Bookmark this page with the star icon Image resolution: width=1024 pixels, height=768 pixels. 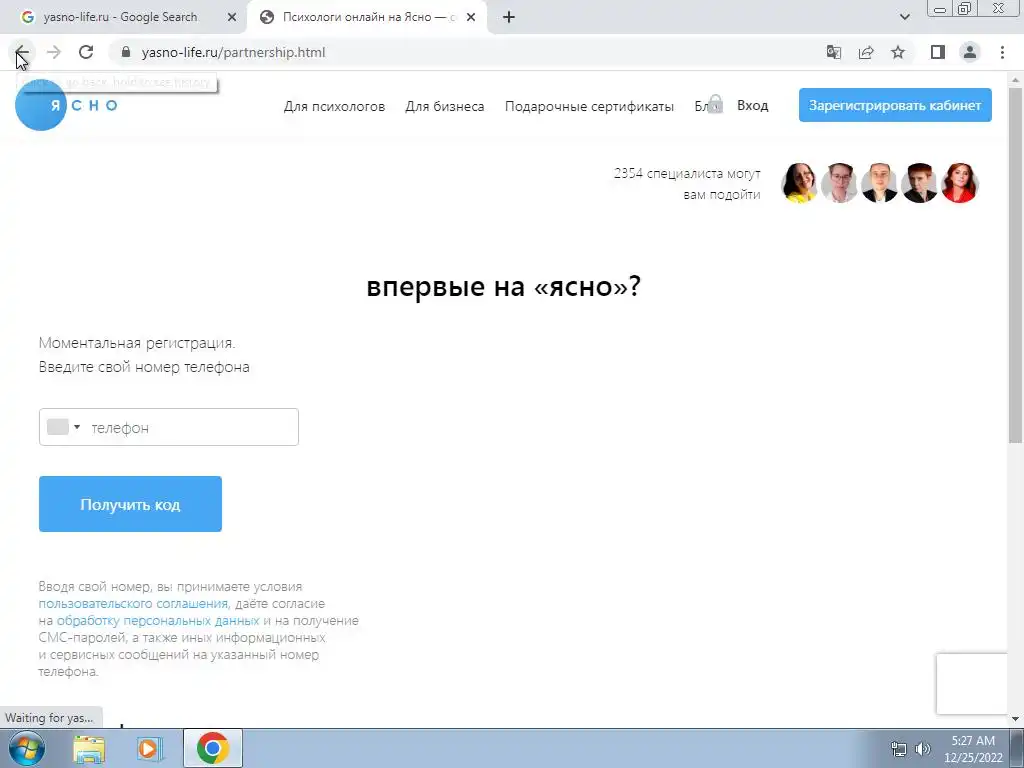click(898, 52)
